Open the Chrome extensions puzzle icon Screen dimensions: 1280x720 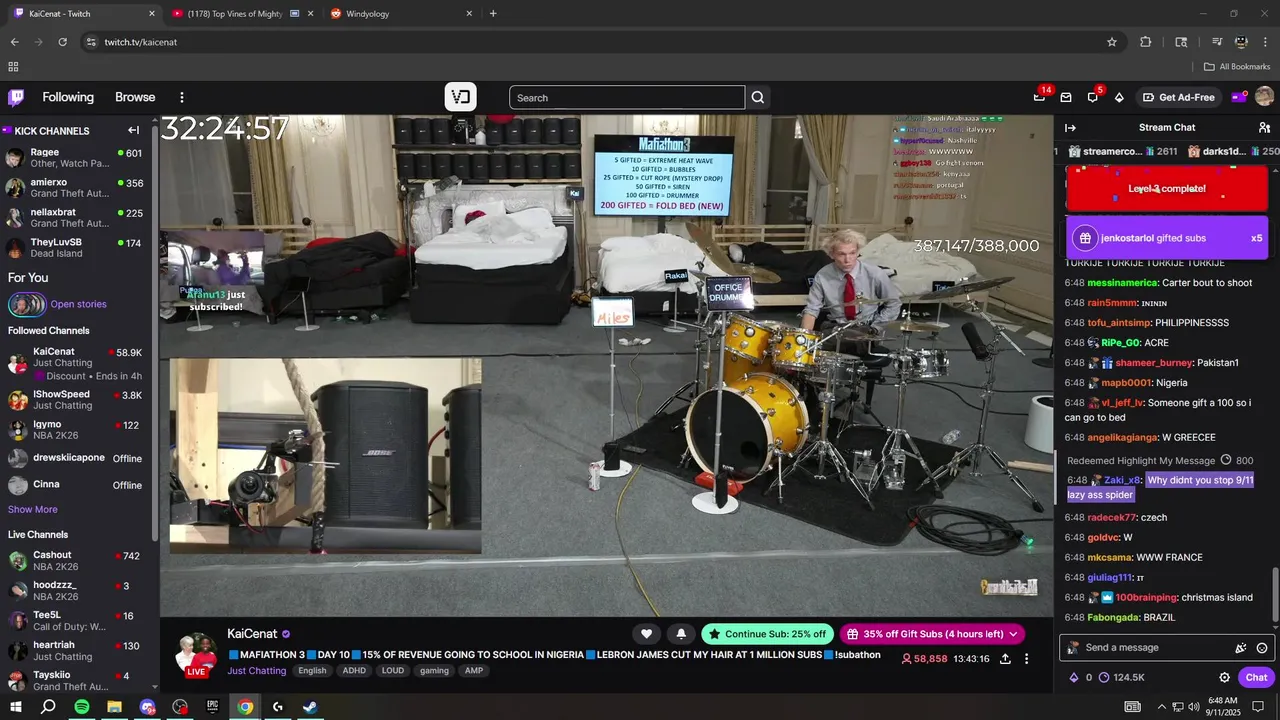click(x=1146, y=42)
